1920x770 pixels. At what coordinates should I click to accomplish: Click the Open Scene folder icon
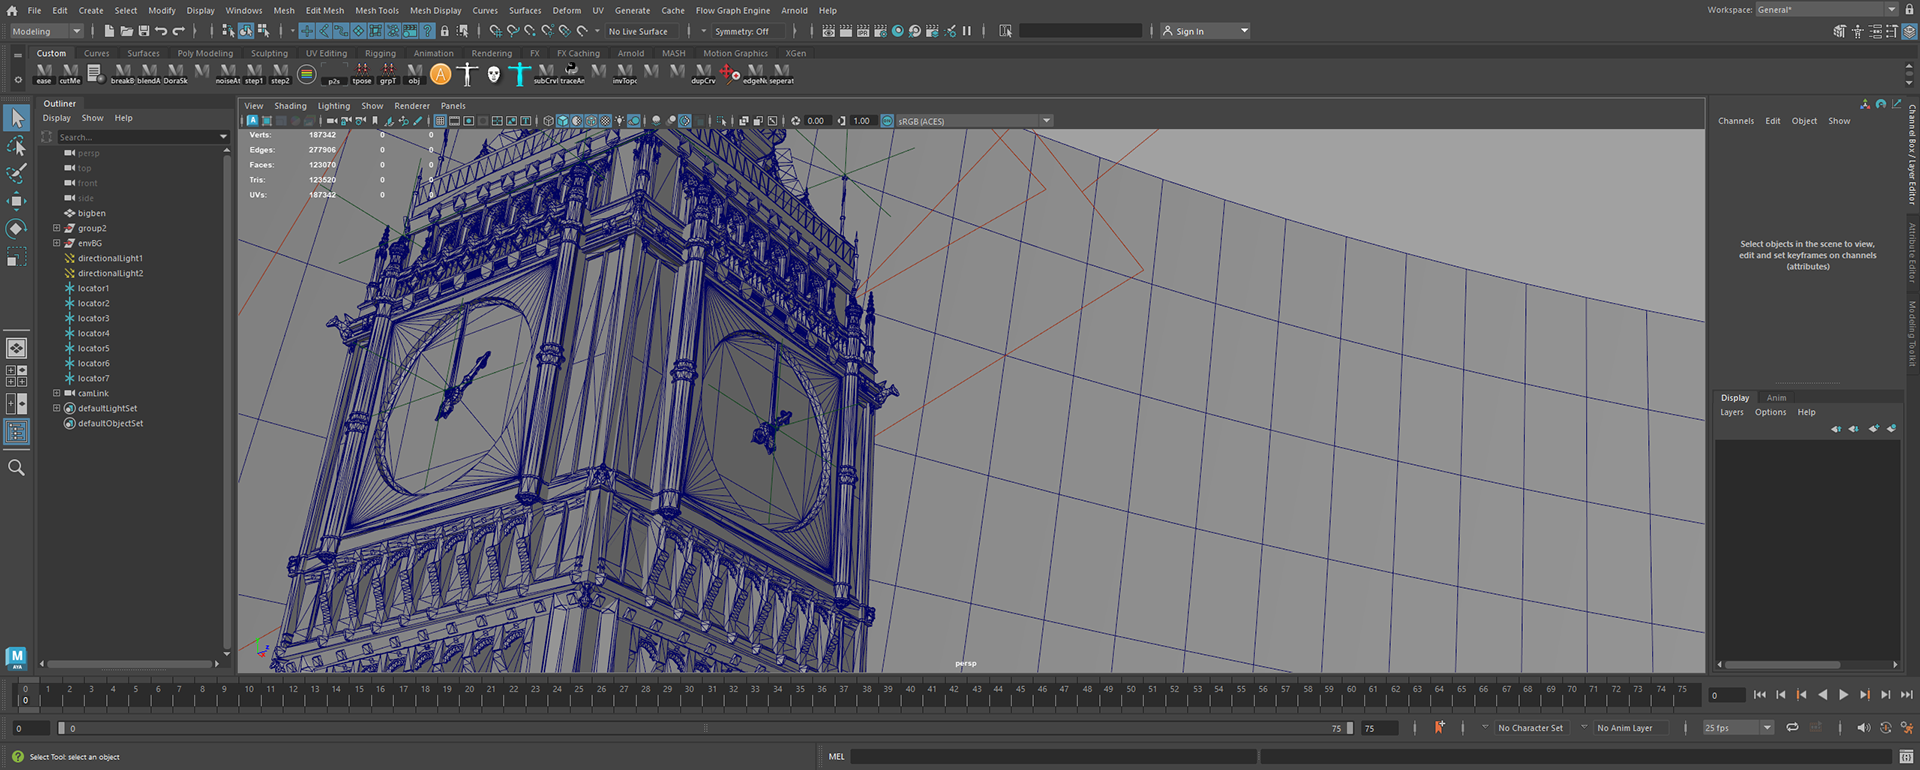click(126, 31)
